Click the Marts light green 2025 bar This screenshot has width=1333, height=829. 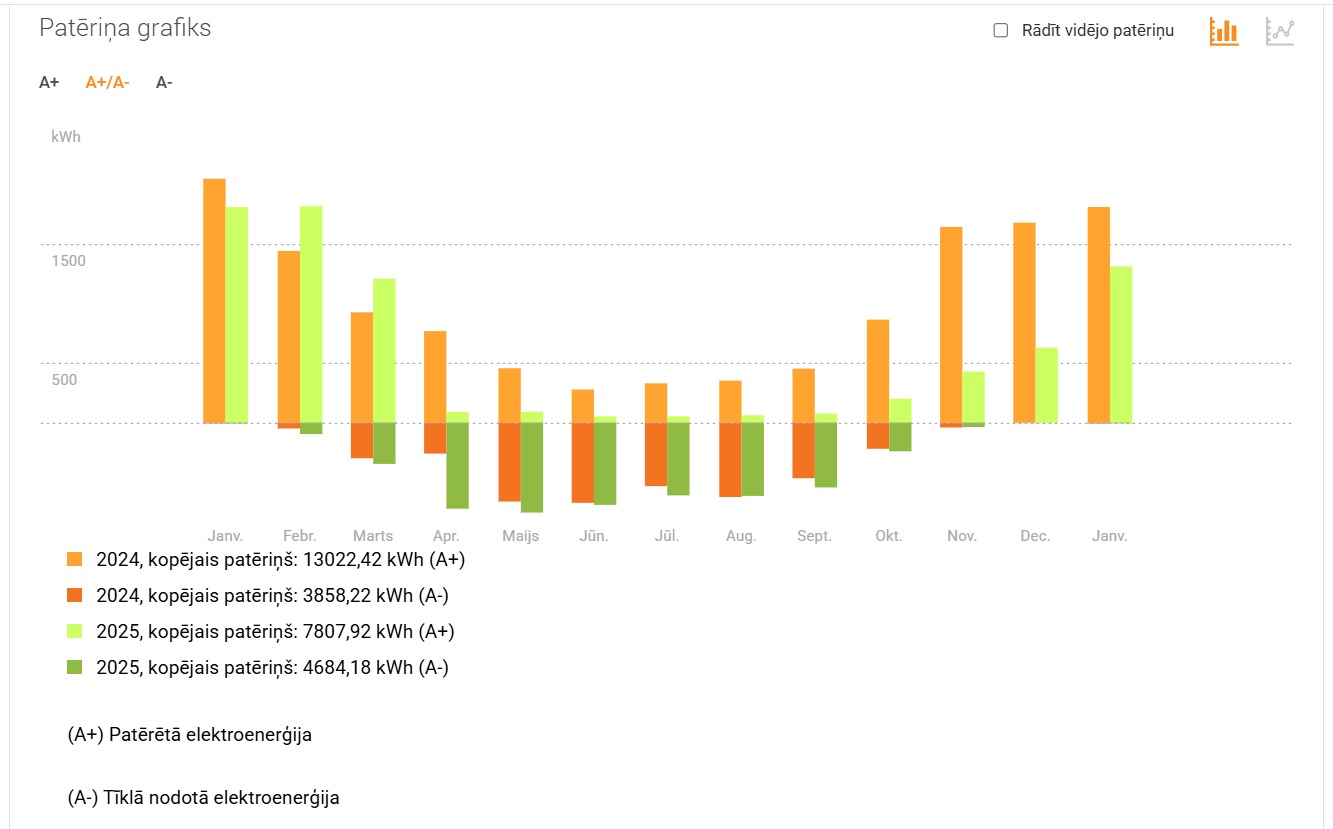click(384, 350)
